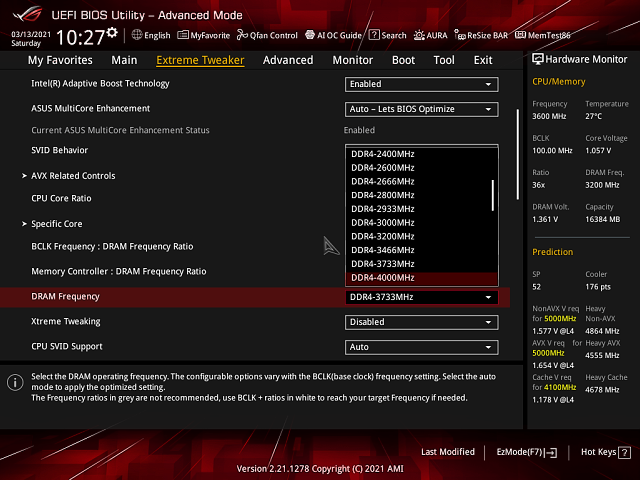
Task: Switch to EzMode(F7)
Action: click(527, 452)
